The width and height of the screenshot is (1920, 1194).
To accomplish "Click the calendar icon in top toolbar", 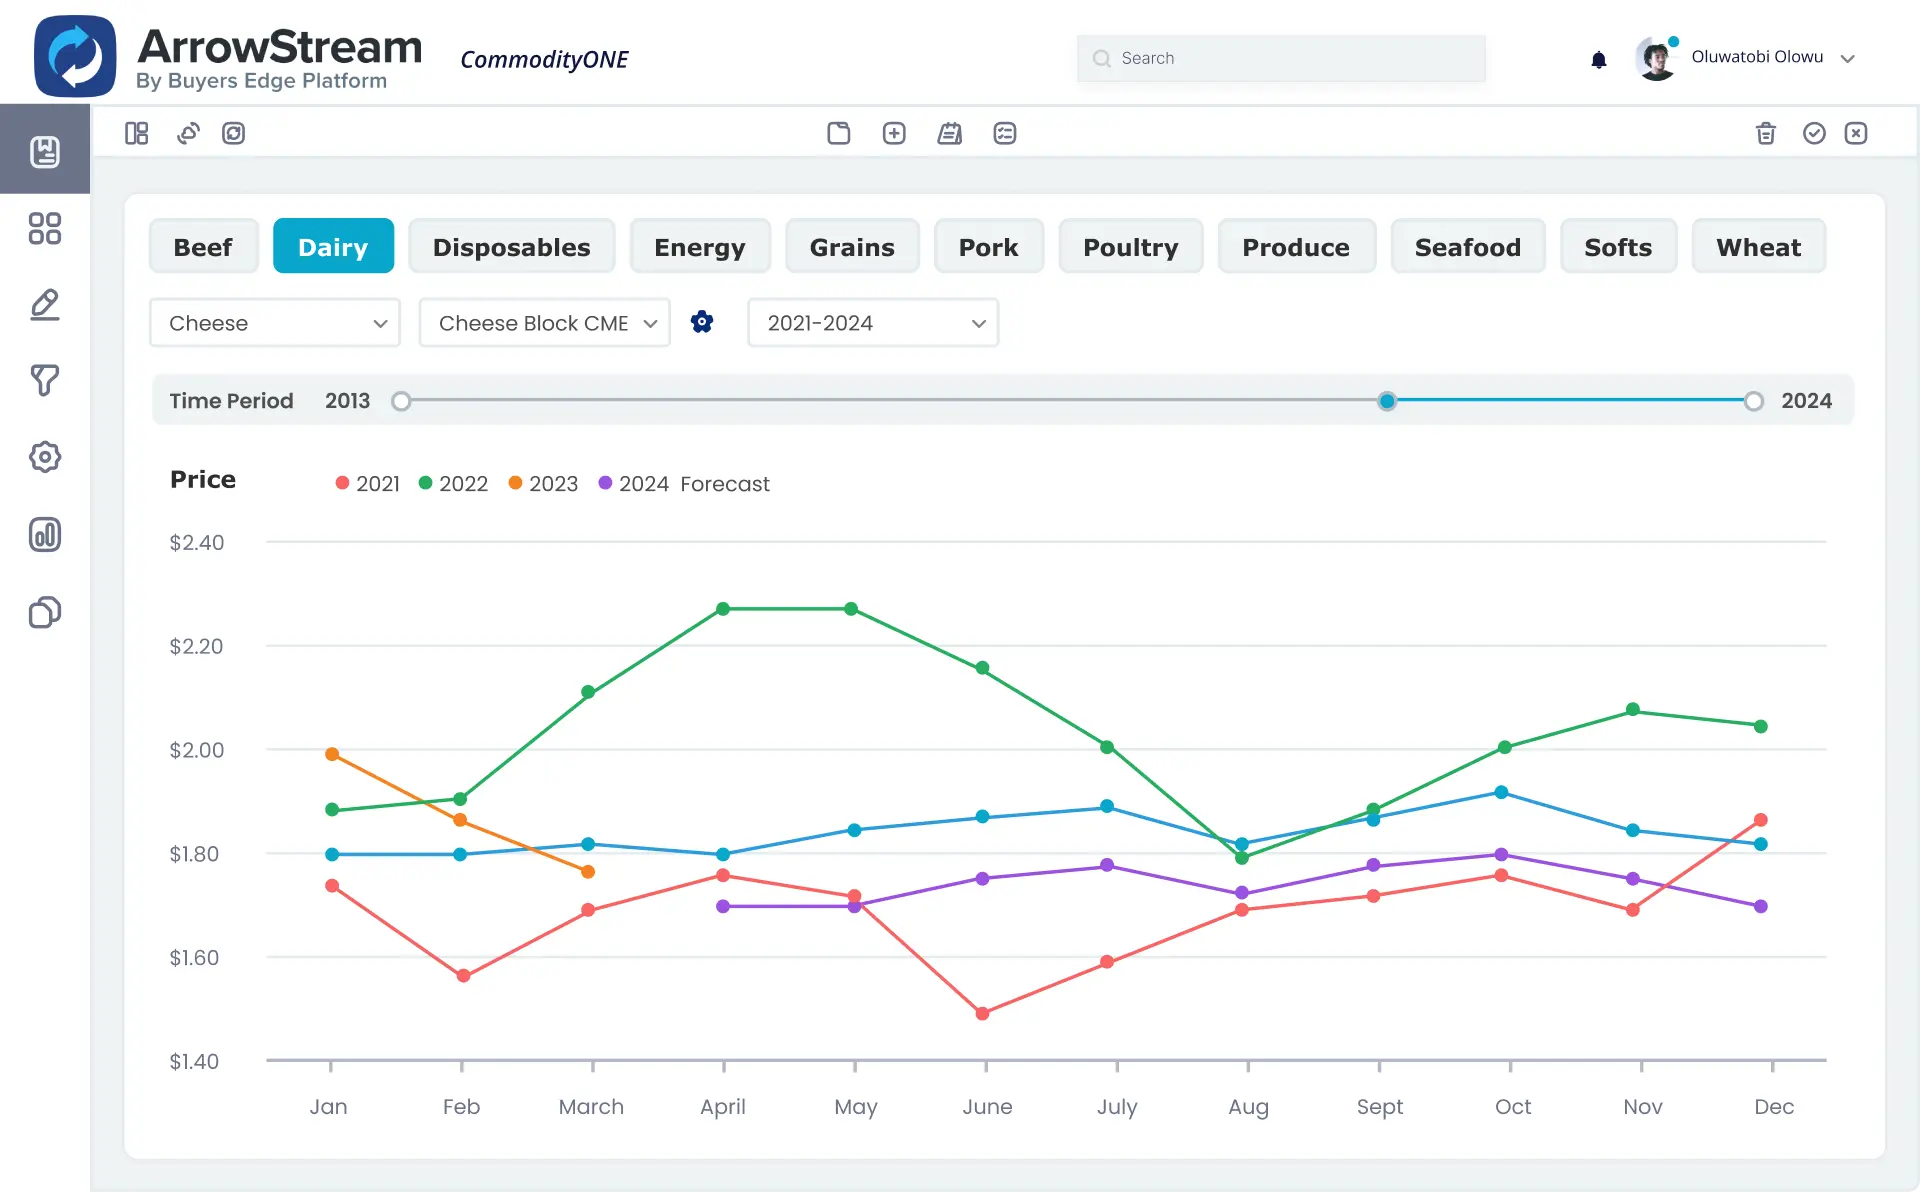I will tap(949, 133).
